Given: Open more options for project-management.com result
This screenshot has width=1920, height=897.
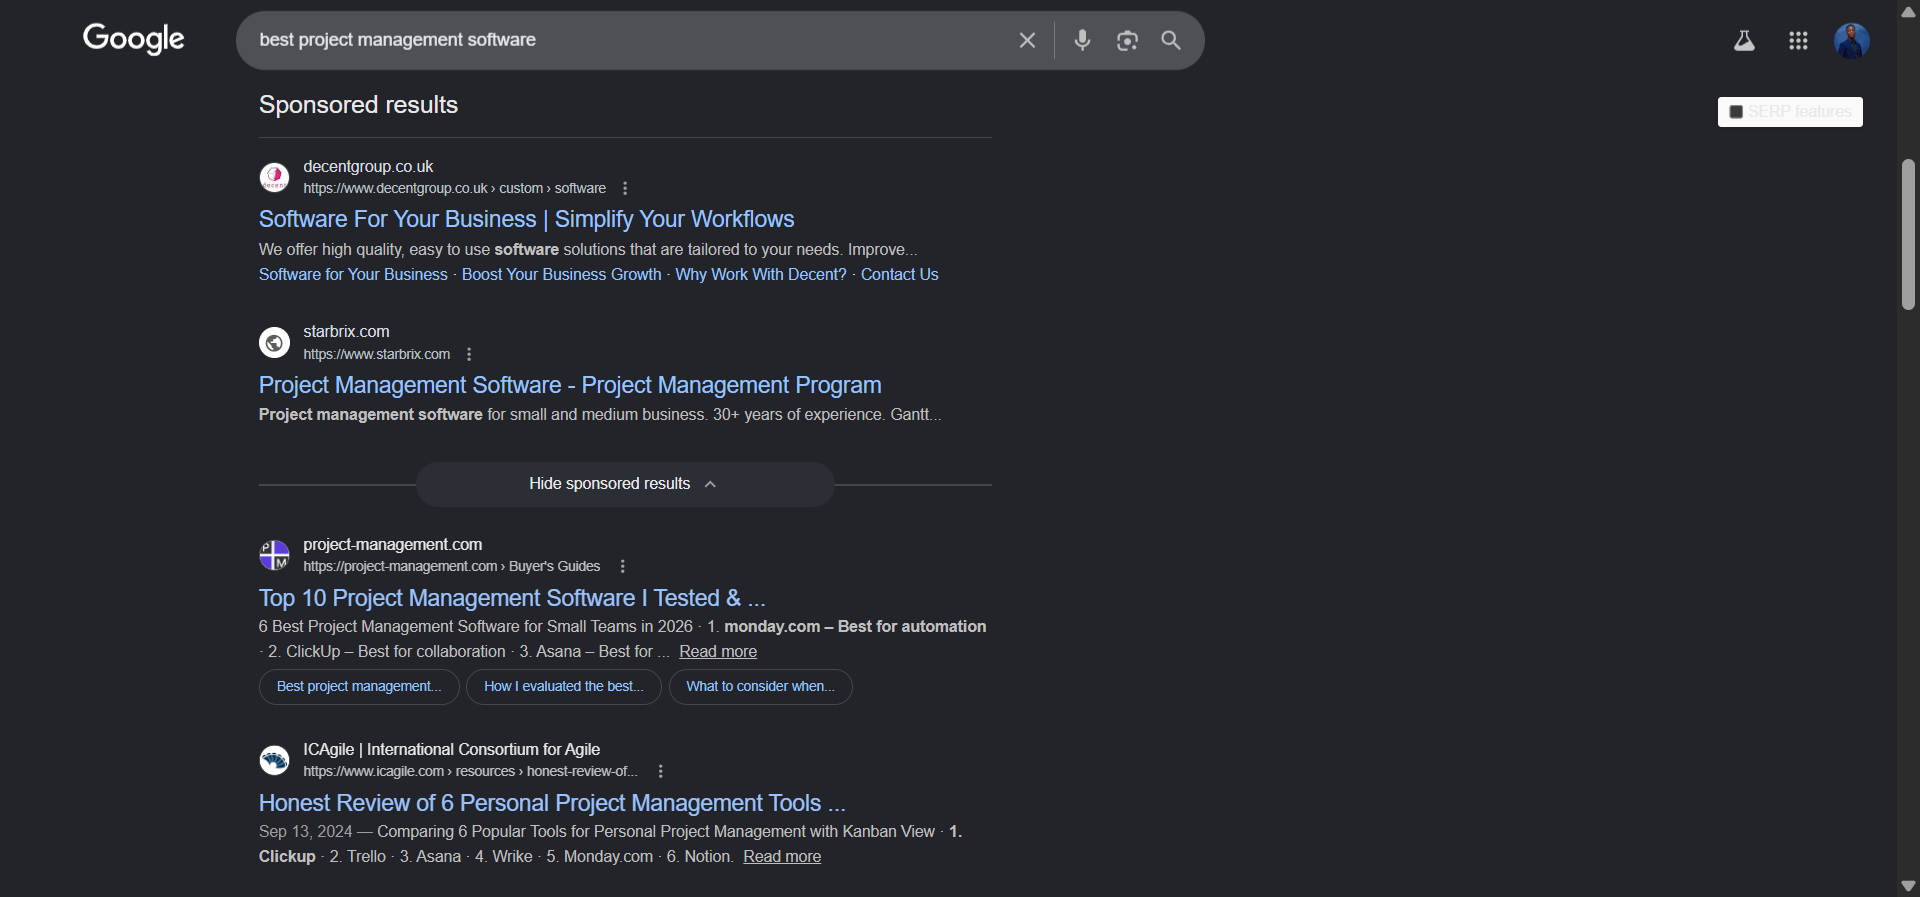Looking at the screenshot, I should 623,566.
